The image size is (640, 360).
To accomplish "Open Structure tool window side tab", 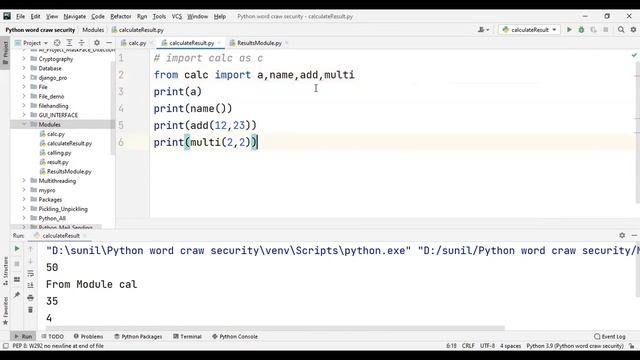I will coord(5,271).
